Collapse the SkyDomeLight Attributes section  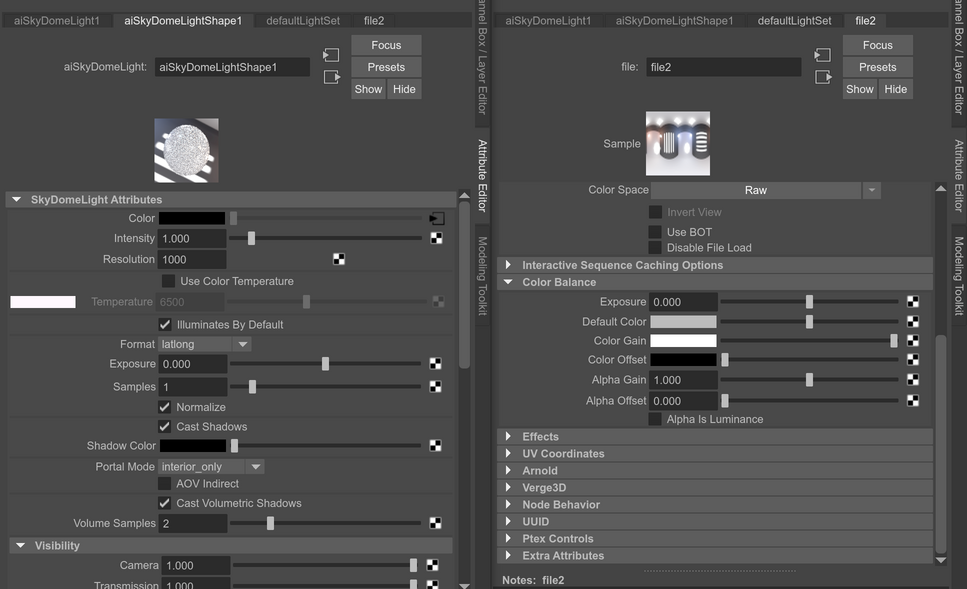pos(17,199)
